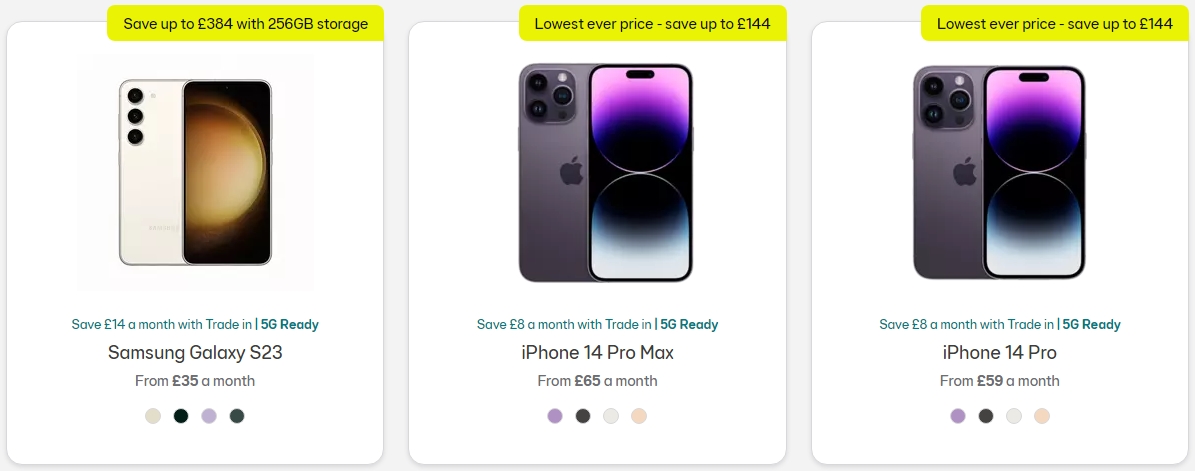
Task: Choose black color swatch for Galaxy S23
Action: (181, 416)
